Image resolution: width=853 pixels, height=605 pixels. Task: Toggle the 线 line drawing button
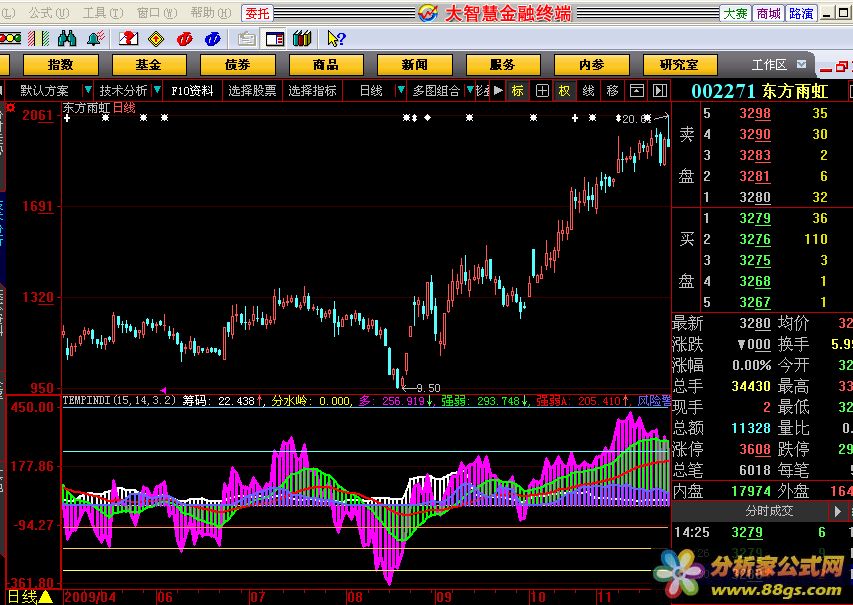pyautogui.click(x=589, y=90)
